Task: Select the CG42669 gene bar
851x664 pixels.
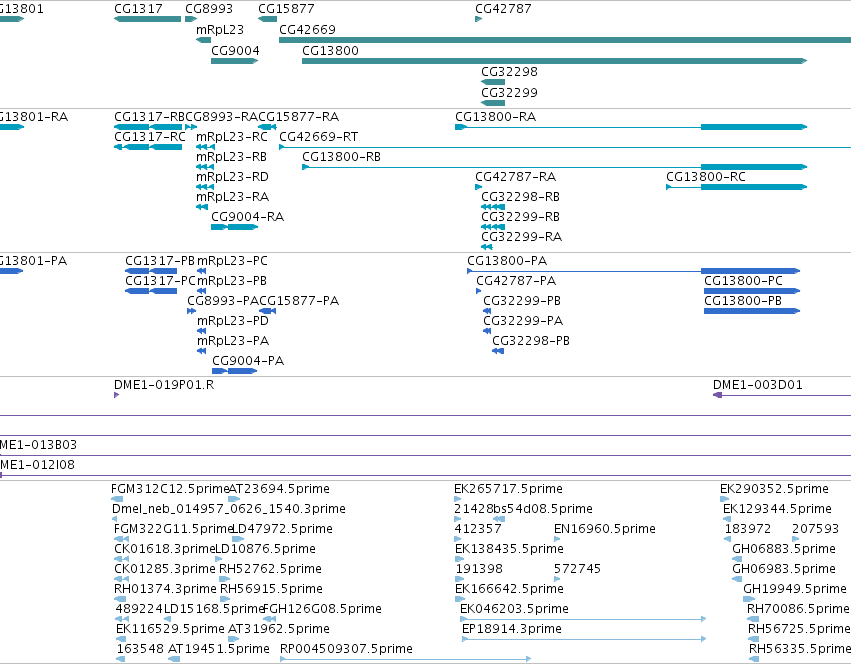Action: (x=565, y=40)
